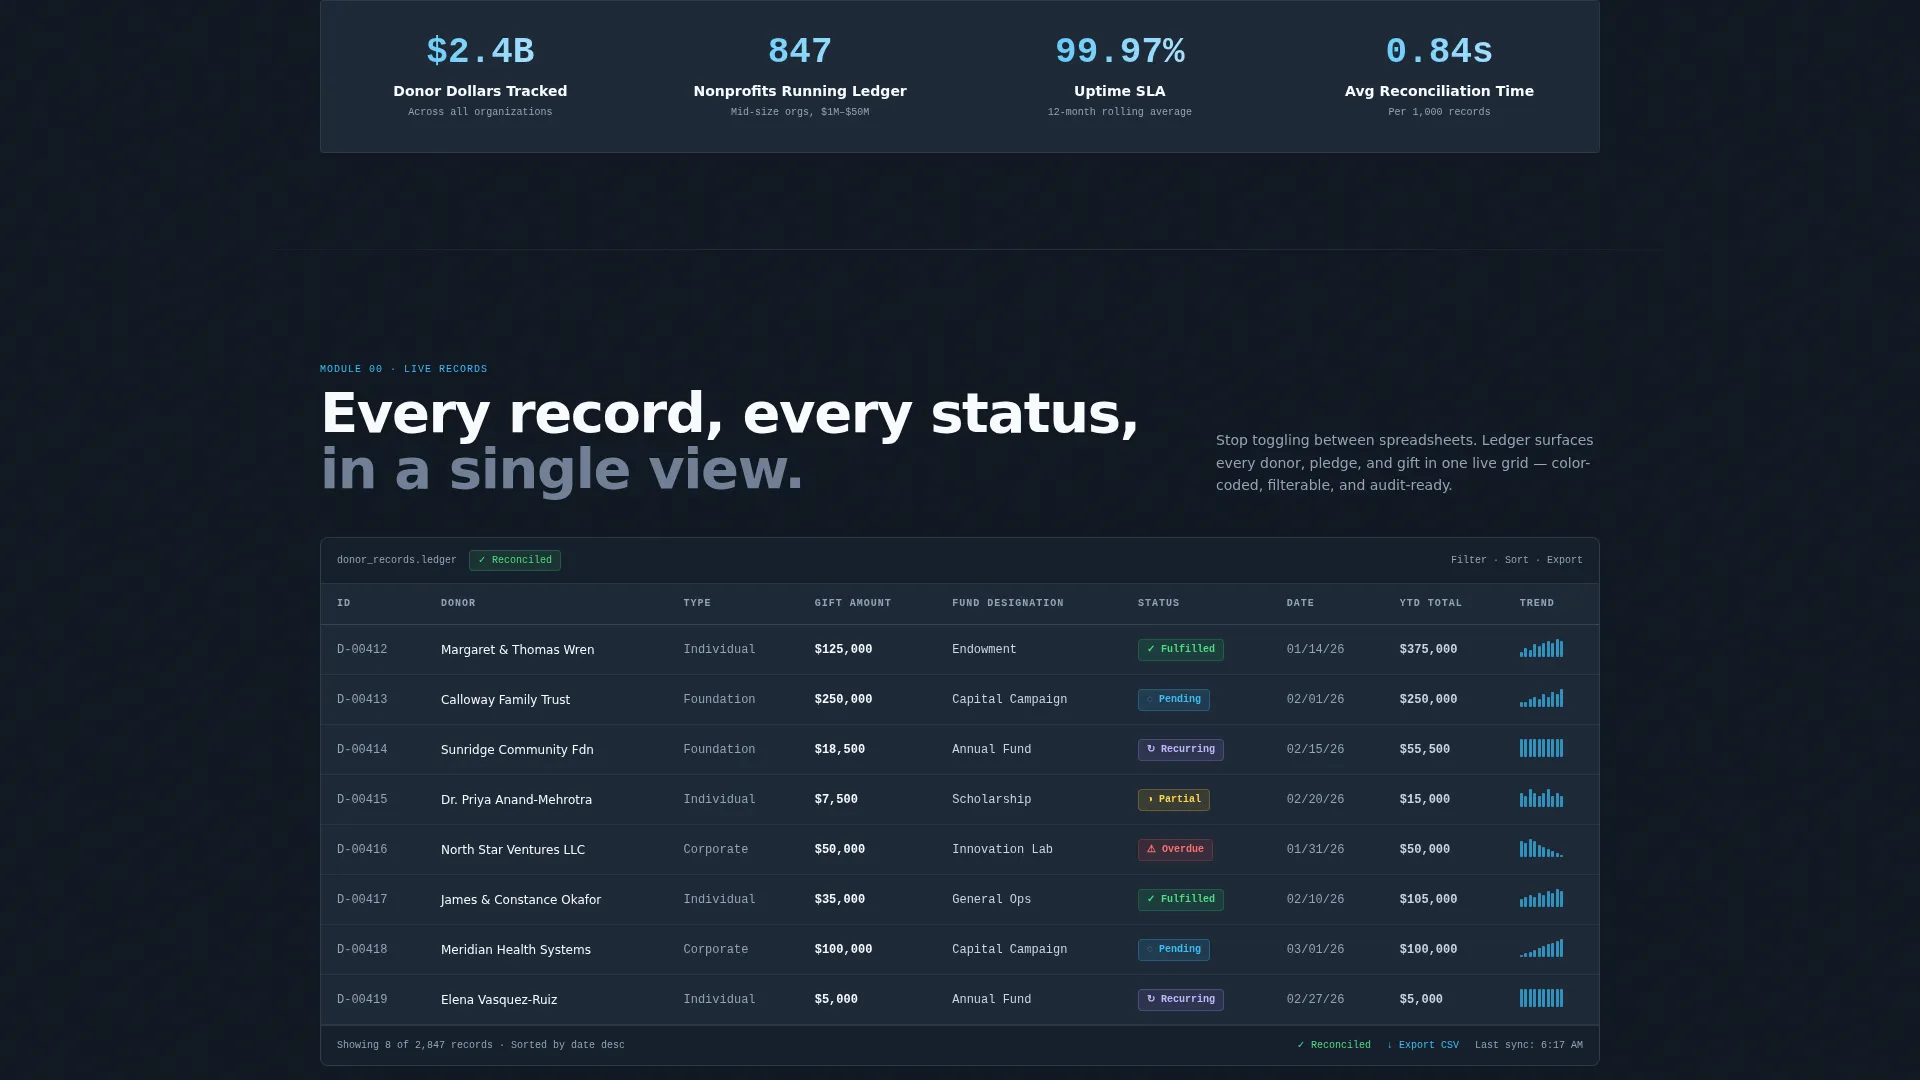
Task: Sort by the DATE column header
Action: [x=1300, y=603]
